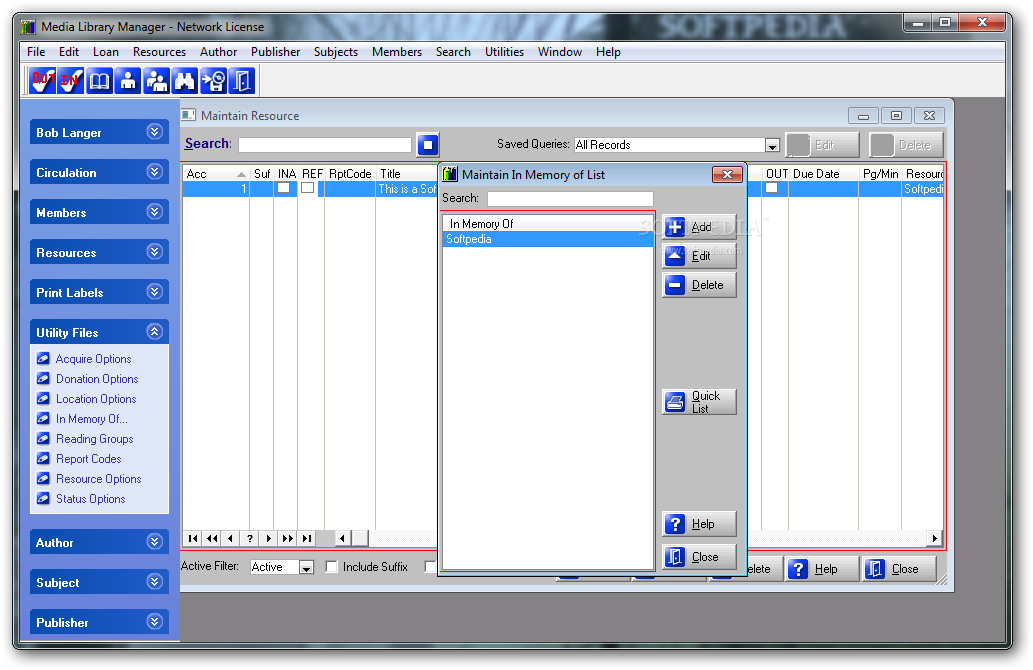Open the Window menu
The height and width of the screenshot is (670, 1033).
coord(560,51)
